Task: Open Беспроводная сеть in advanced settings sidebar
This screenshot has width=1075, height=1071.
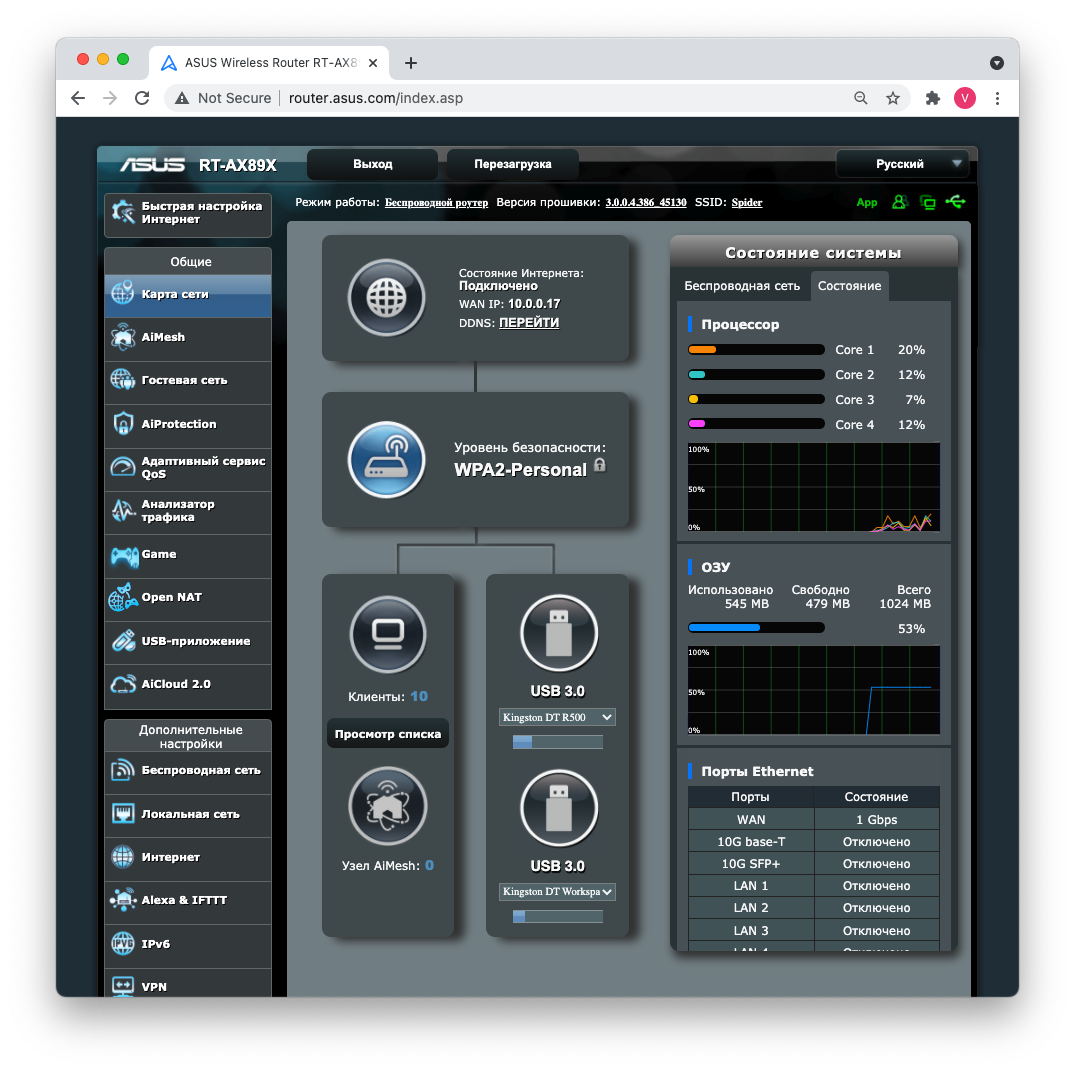Action: [x=188, y=771]
